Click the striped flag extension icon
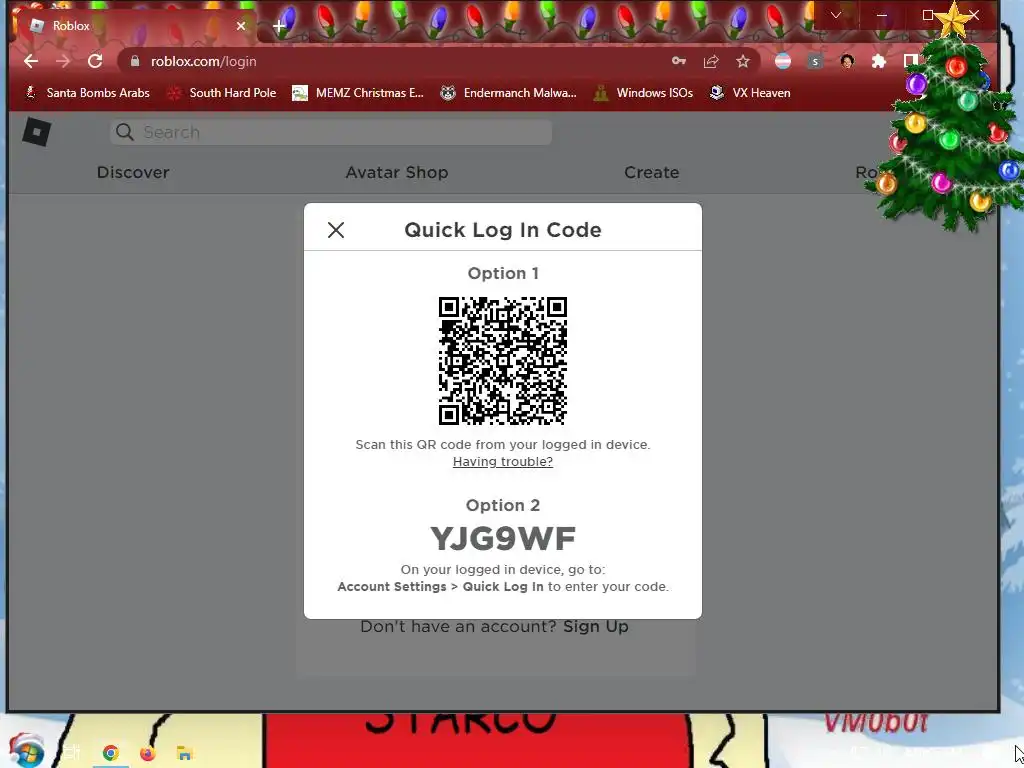 coord(783,61)
